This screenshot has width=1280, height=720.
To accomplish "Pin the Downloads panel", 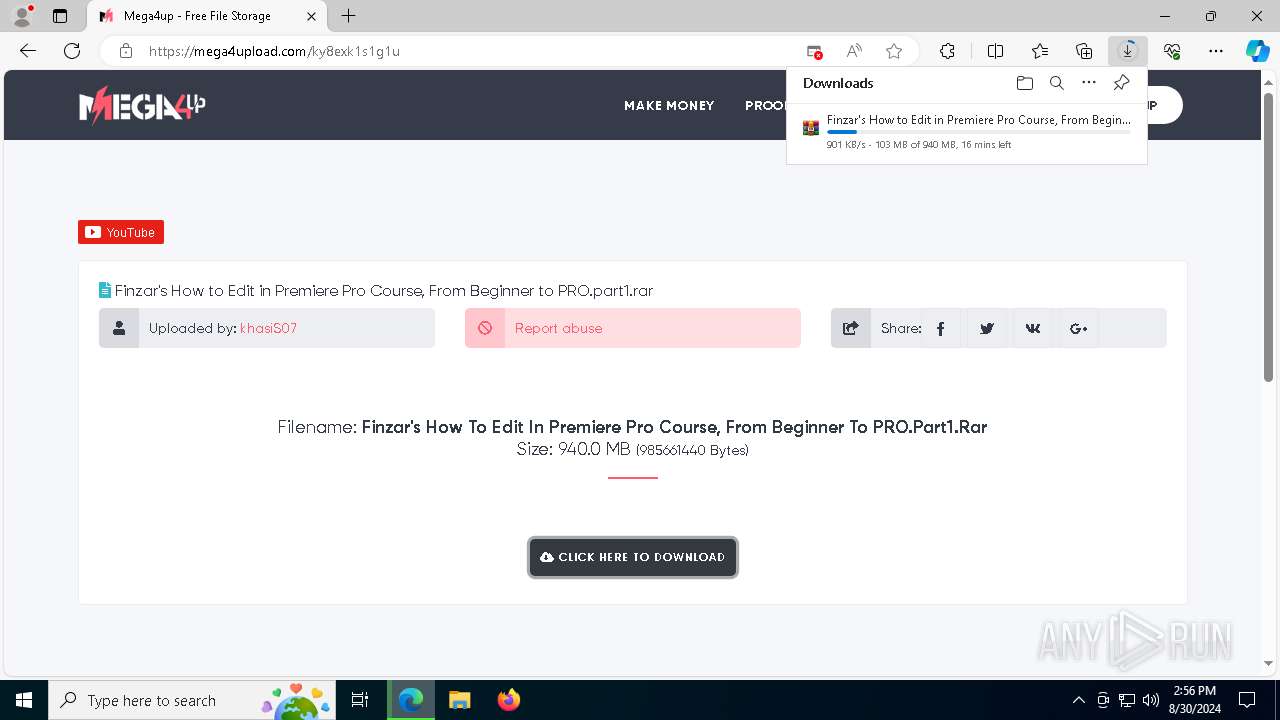I will pyautogui.click(x=1122, y=83).
